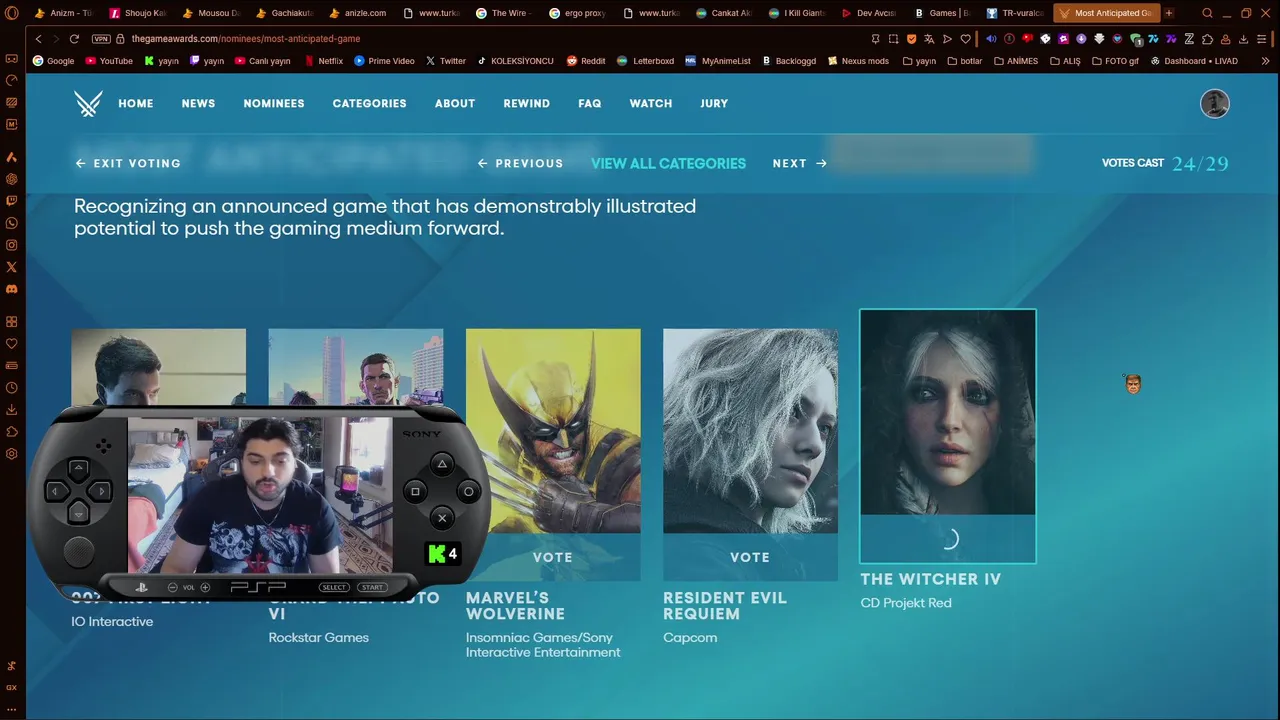The height and width of the screenshot is (720, 1280).
Task: Open WhatsApp from the sidebar
Action: (x=12, y=223)
